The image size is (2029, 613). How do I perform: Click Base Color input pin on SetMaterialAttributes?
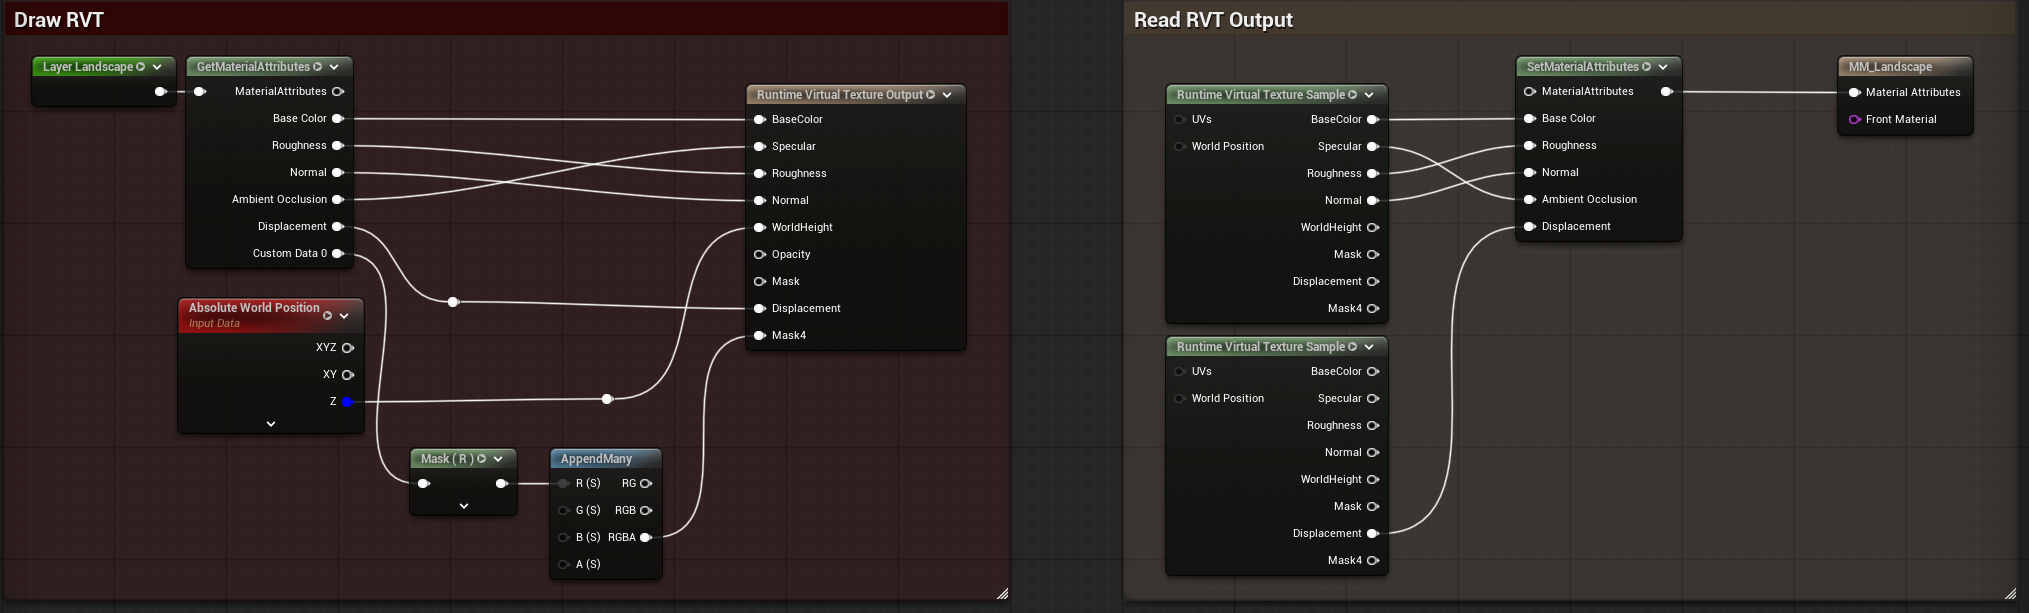point(1530,119)
